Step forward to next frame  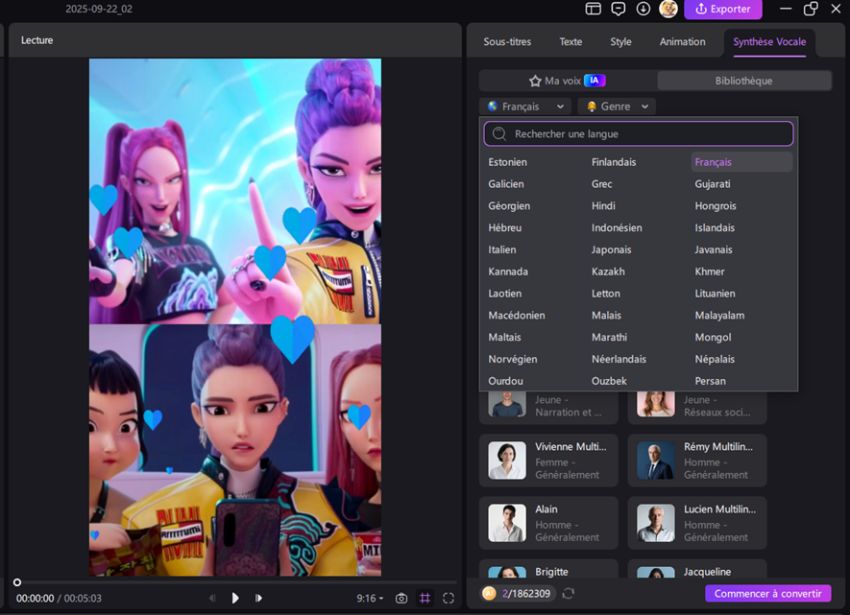click(258, 598)
